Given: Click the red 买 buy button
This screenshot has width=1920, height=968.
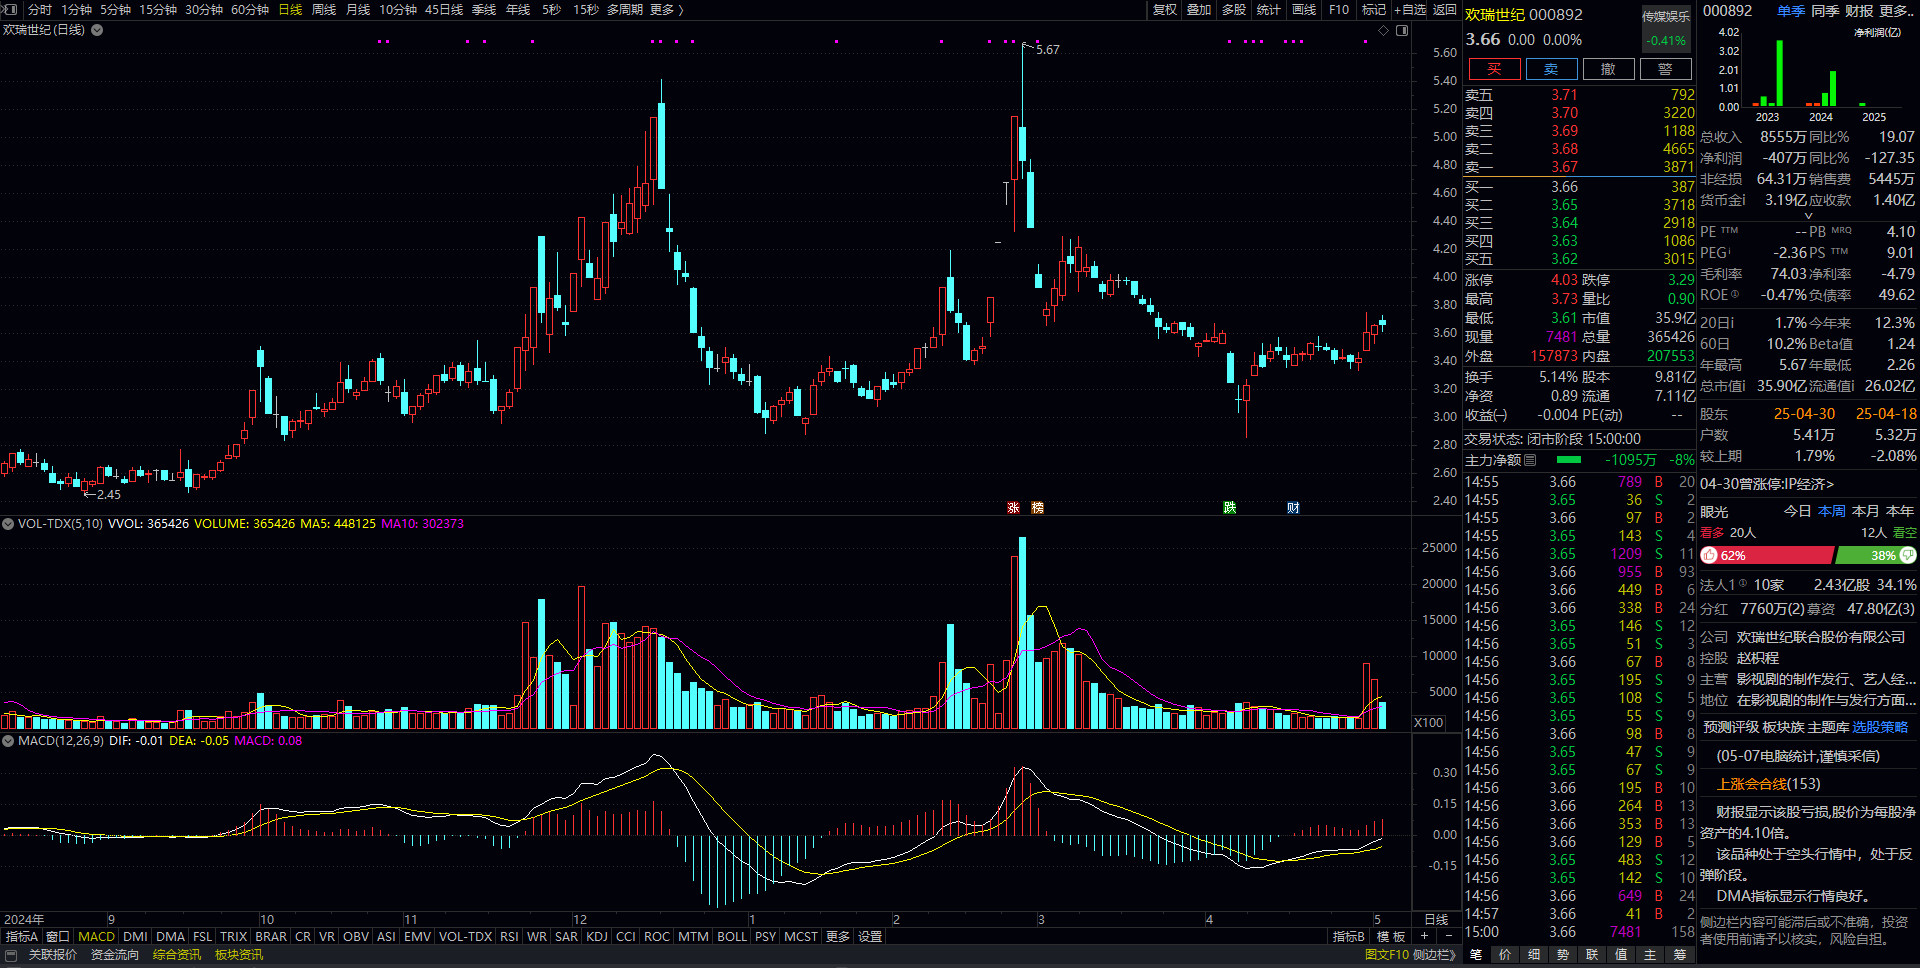Looking at the screenshot, I should click(x=1494, y=69).
